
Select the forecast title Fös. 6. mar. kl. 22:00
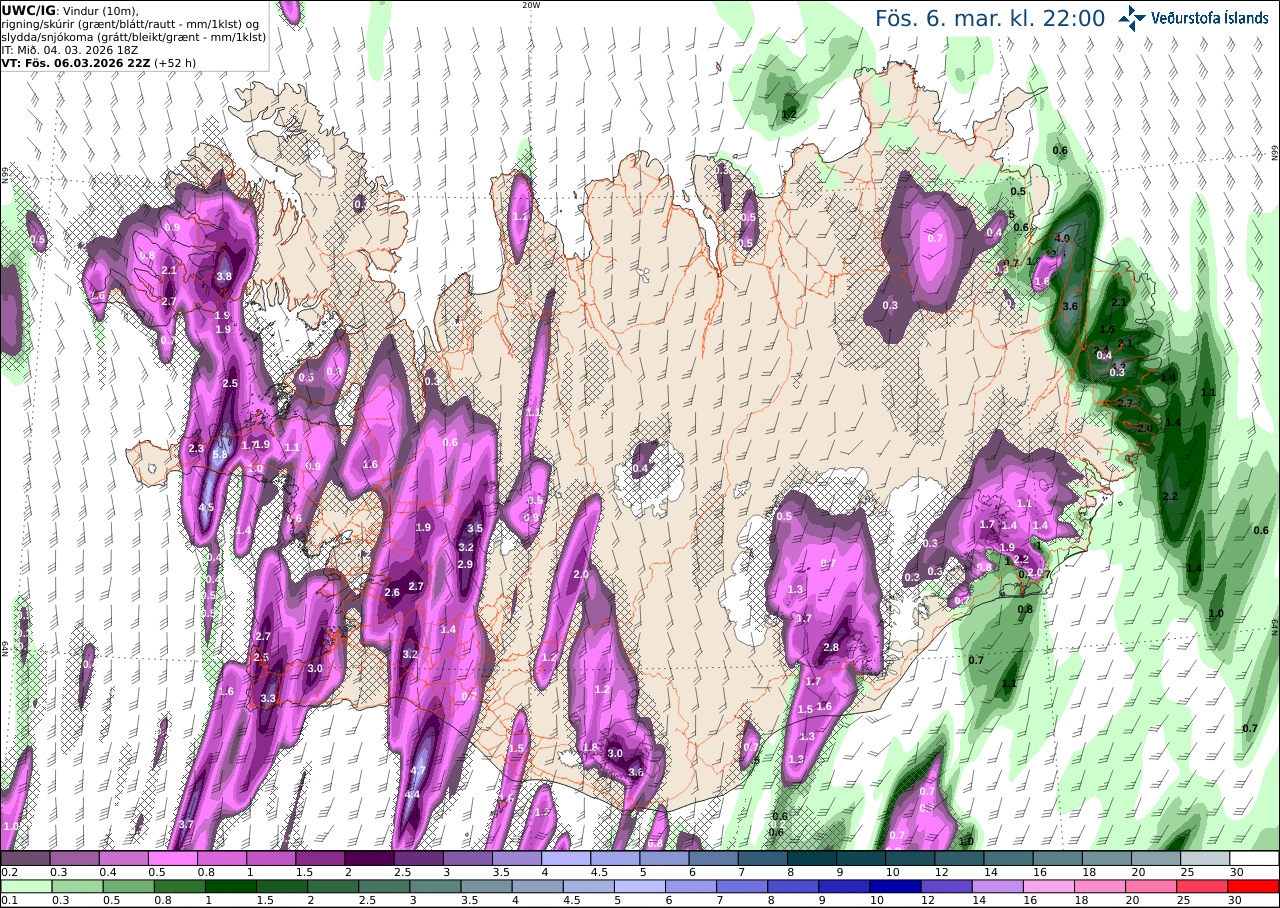point(990,19)
